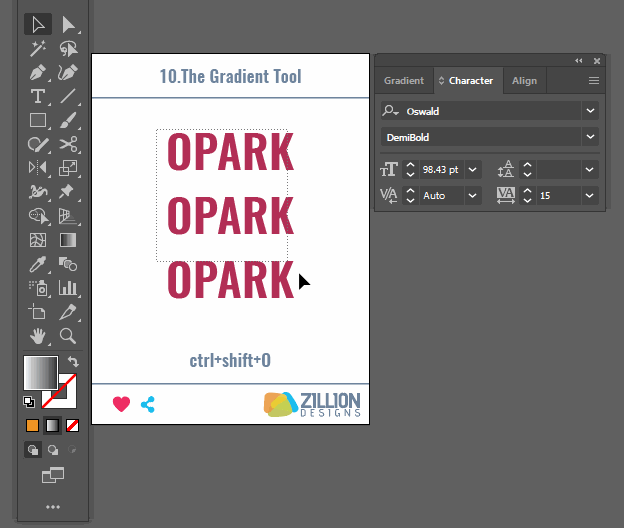Activate the Type tool
The height and width of the screenshot is (528, 624).
(38, 97)
